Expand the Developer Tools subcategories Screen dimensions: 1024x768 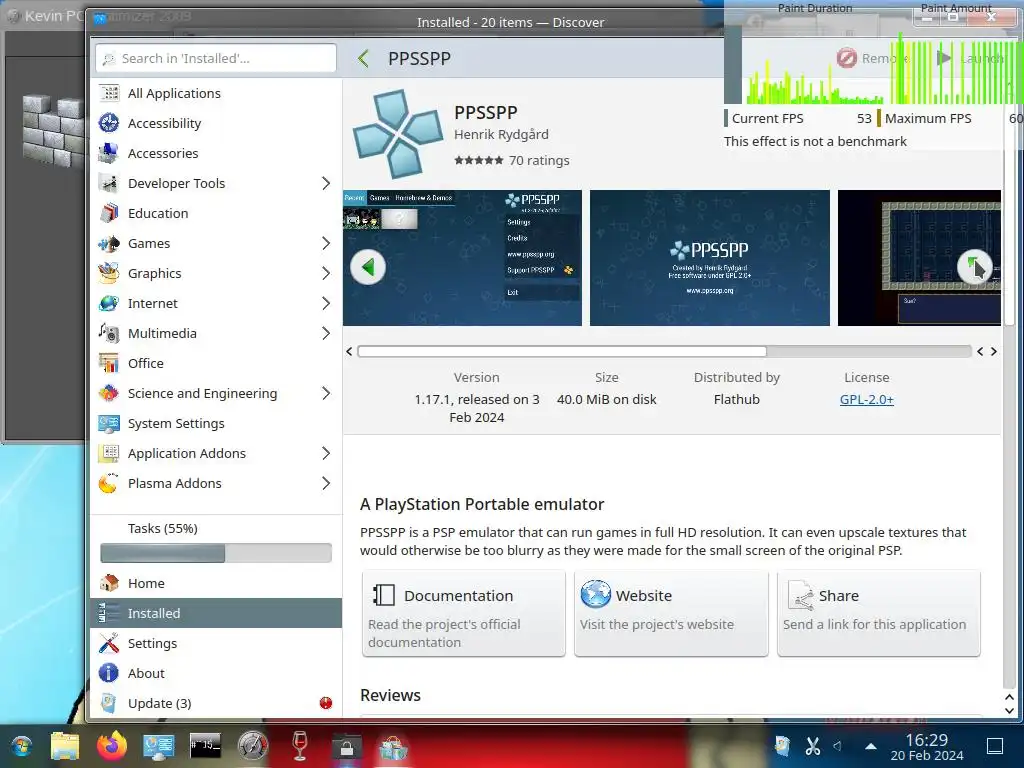[326, 184]
